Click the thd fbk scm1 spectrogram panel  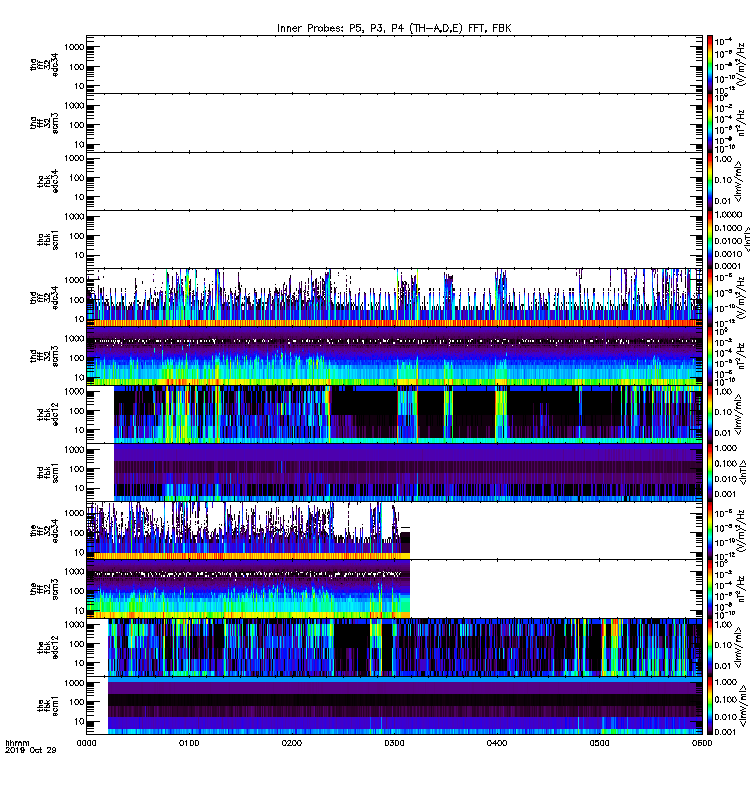394,472
